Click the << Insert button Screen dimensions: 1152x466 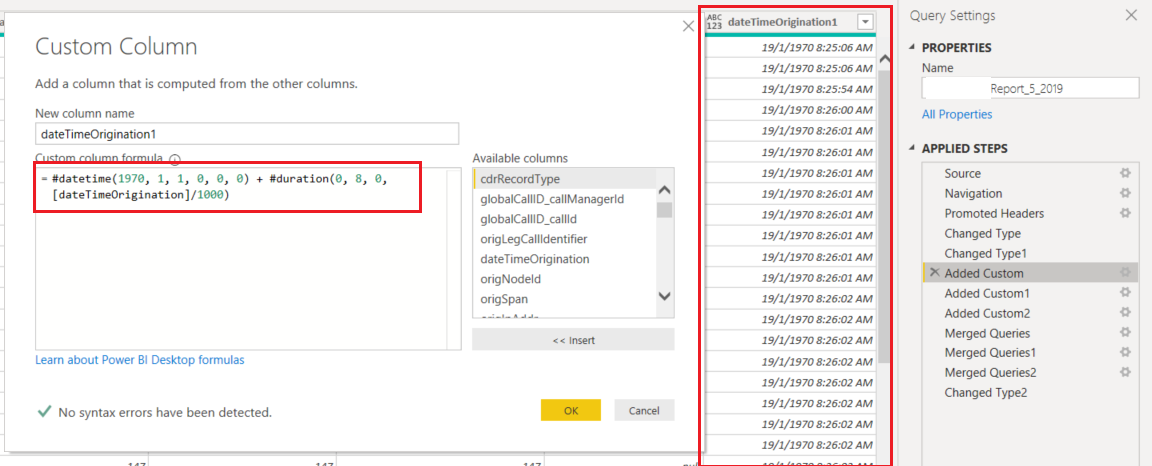(573, 340)
